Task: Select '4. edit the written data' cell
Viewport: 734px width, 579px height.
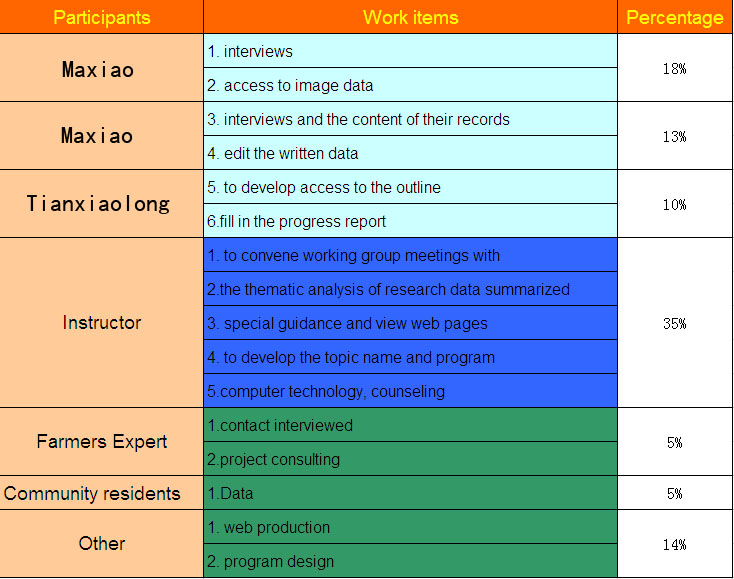Action: pyautogui.click(x=411, y=153)
